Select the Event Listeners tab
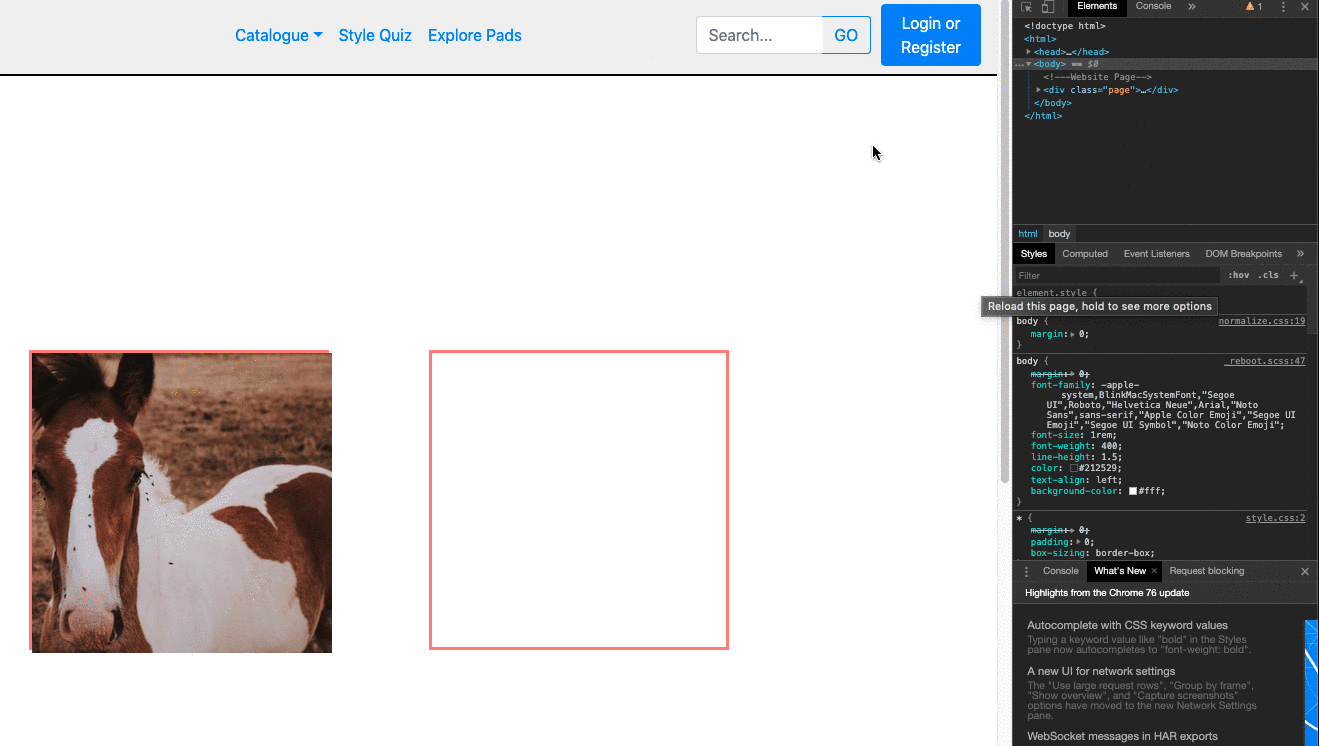 click(x=1156, y=254)
